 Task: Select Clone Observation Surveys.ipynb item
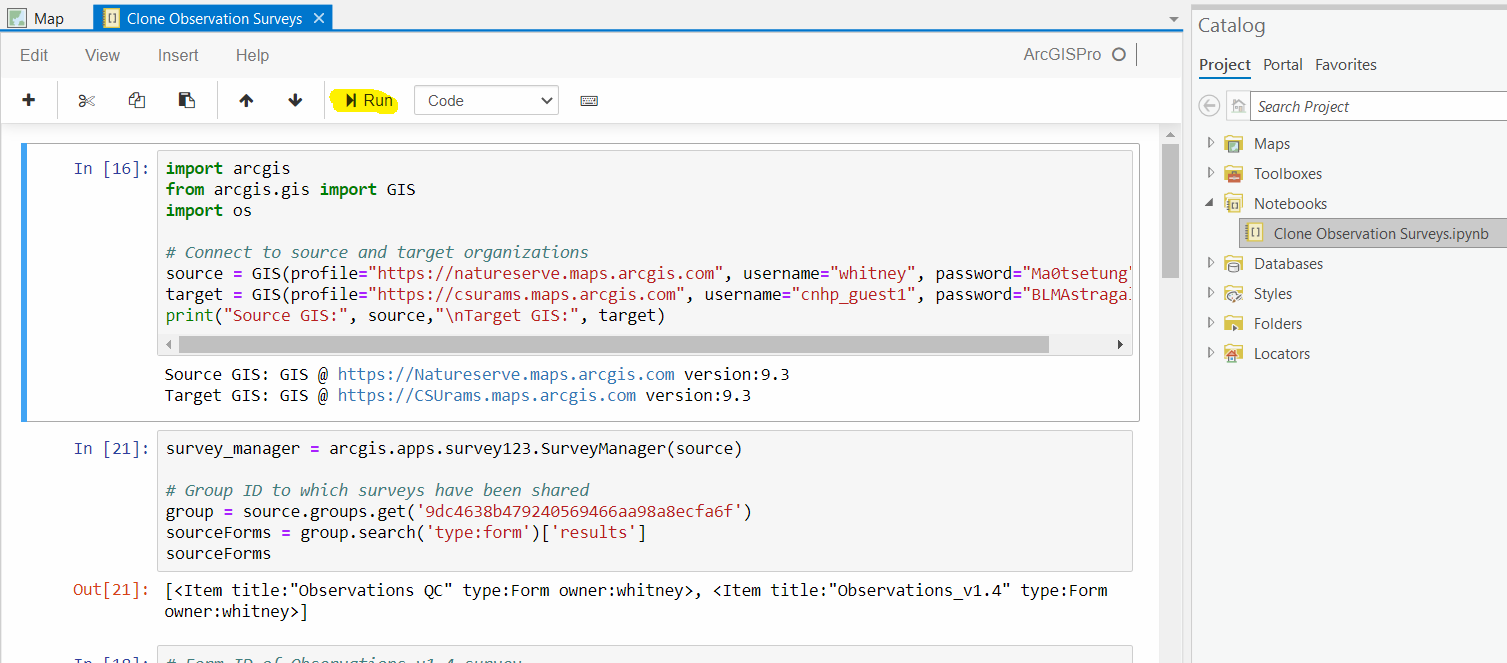click(1372, 233)
